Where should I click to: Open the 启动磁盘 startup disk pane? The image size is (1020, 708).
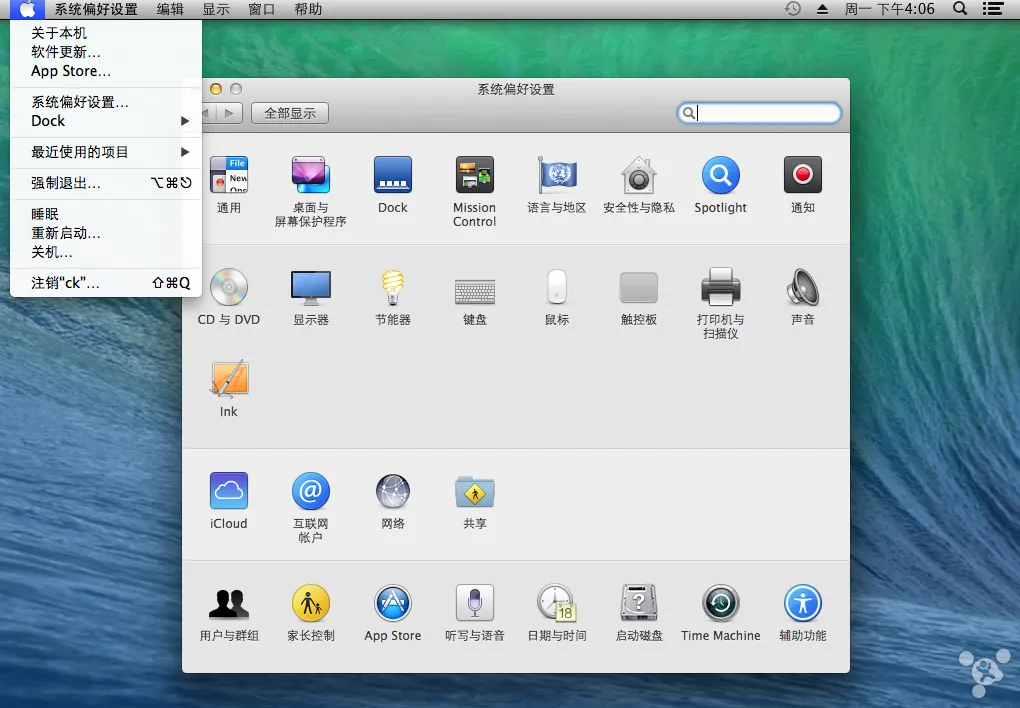638,604
